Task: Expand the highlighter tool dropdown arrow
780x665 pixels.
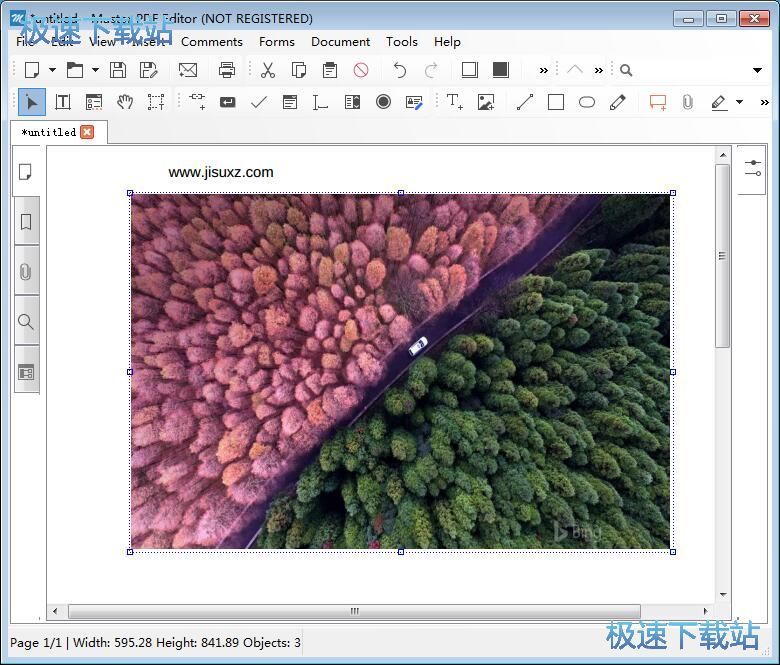Action: 740,102
